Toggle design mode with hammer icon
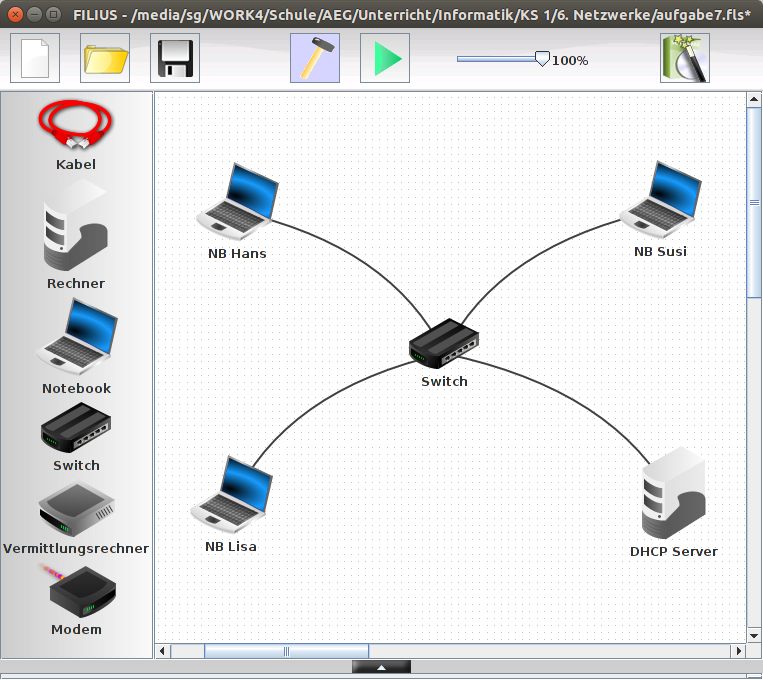 click(315, 58)
